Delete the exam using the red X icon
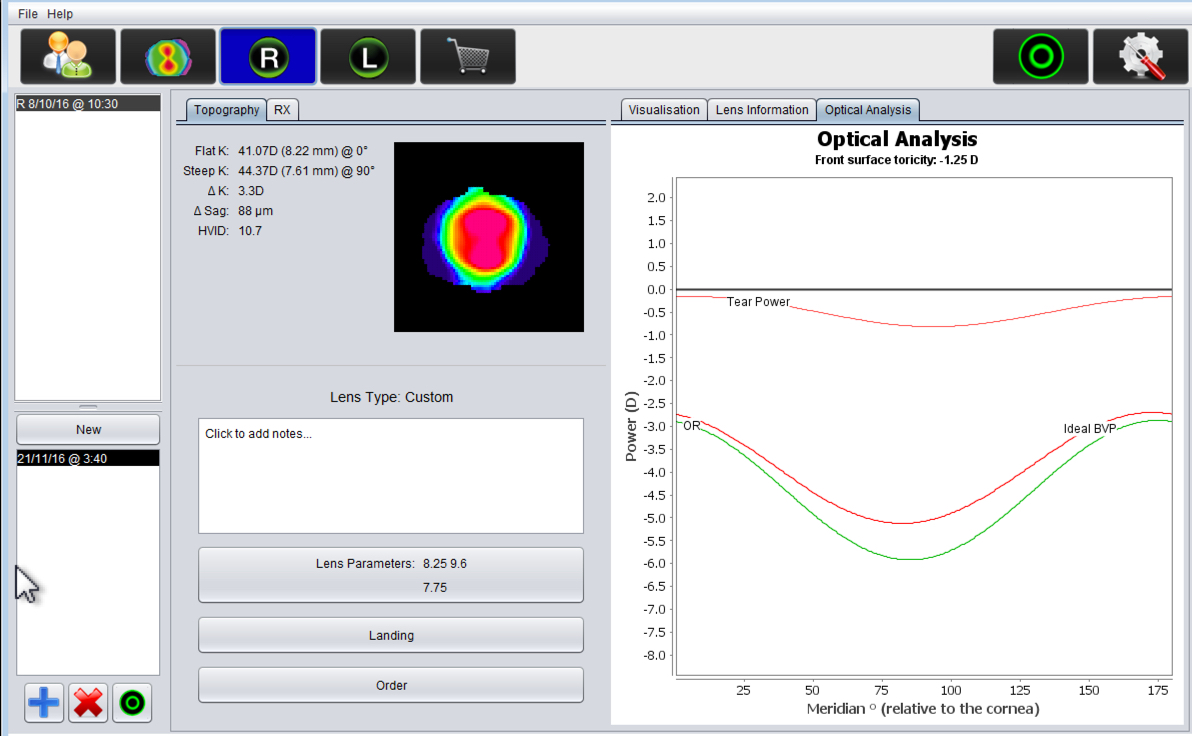Screen dimensions: 1192x736 click(88, 703)
